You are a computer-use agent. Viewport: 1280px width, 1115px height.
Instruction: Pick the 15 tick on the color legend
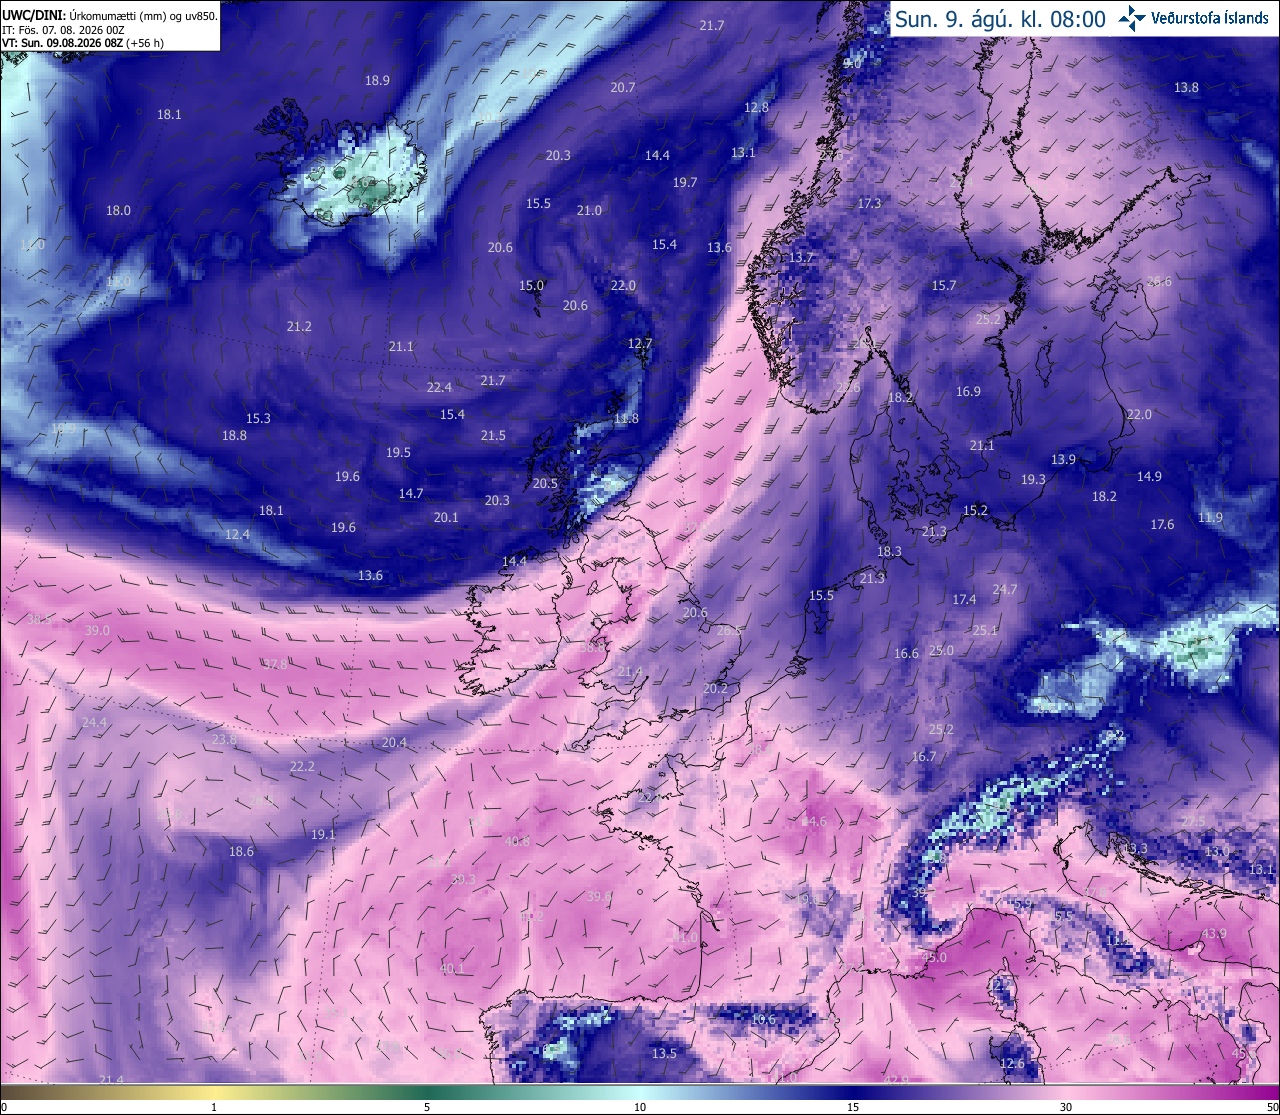pyautogui.click(x=853, y=1107)
